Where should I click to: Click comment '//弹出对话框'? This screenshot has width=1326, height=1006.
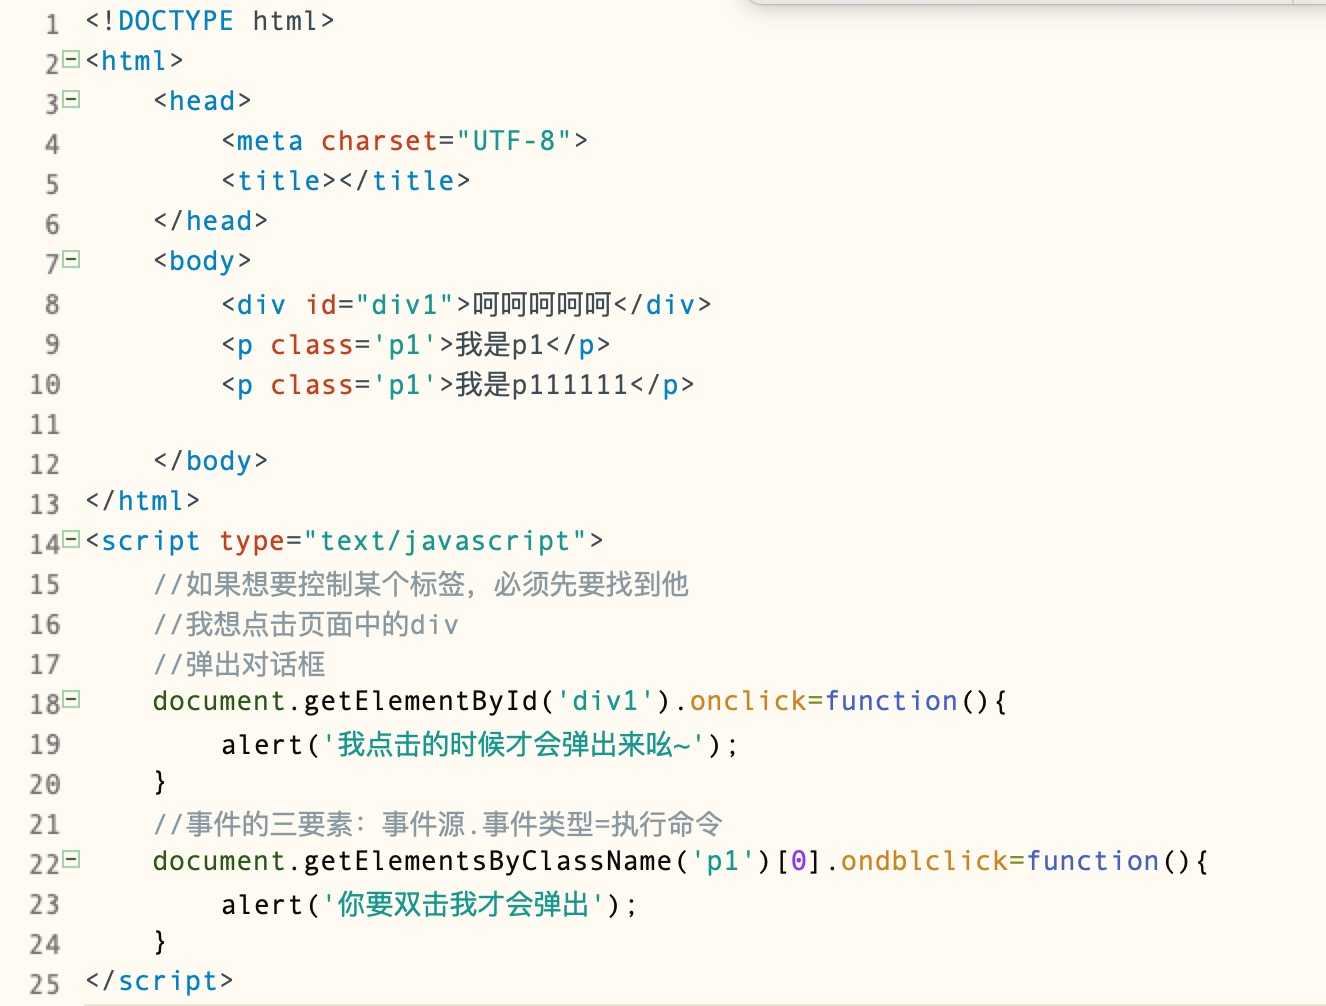click(x=240, y=664)
